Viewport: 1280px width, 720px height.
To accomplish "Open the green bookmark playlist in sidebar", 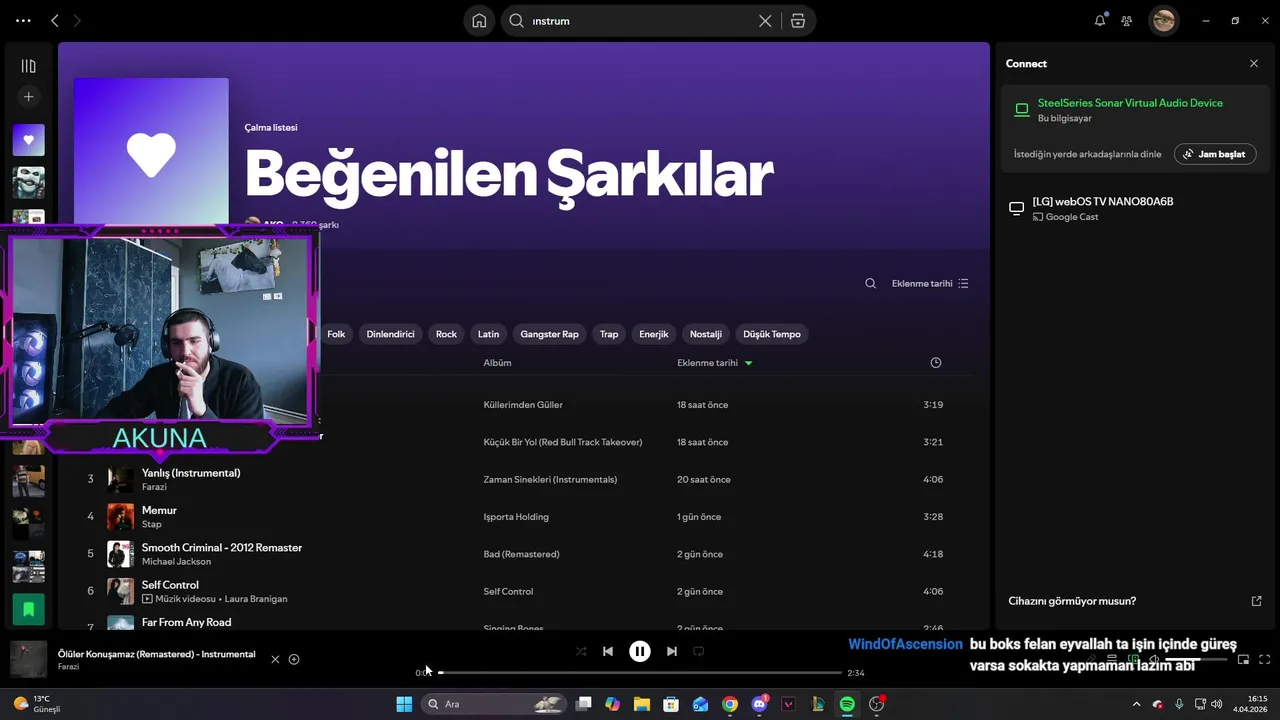I will 28,608.
